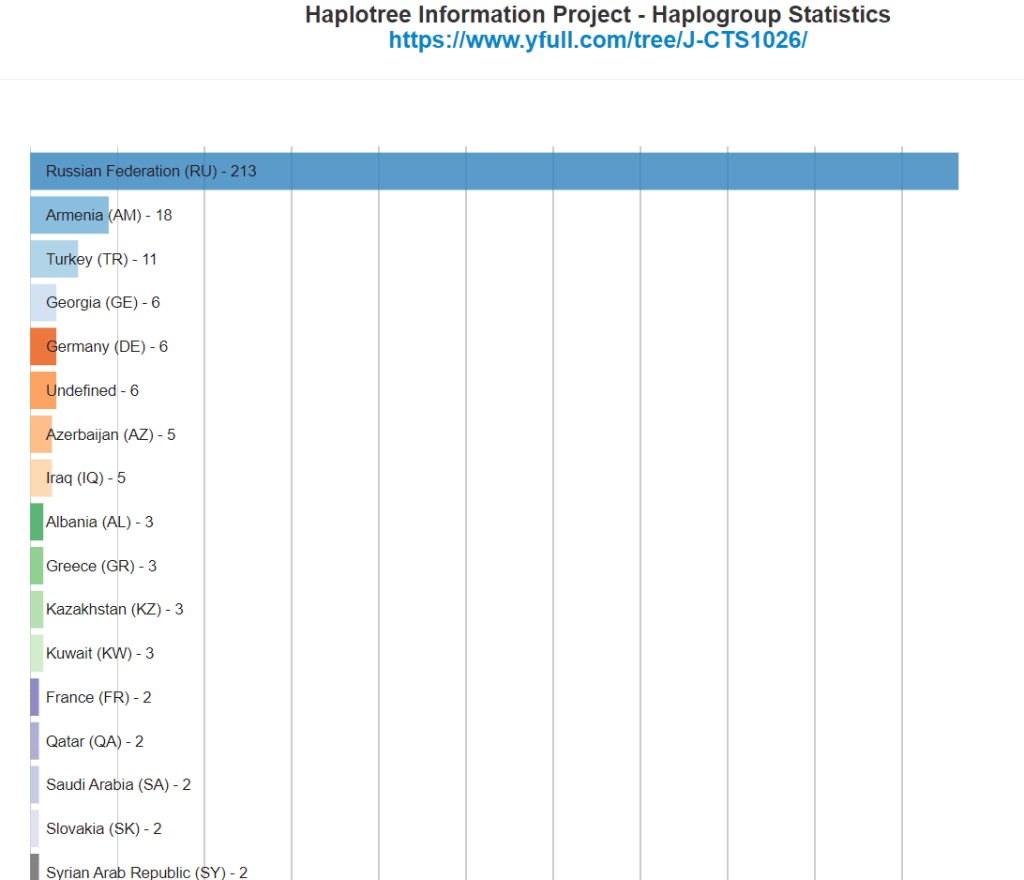Open the yfull.com J-CTS1026 tree link
Image resolution: width=1024 pixels, height=880 pixels.
point(597,41)
